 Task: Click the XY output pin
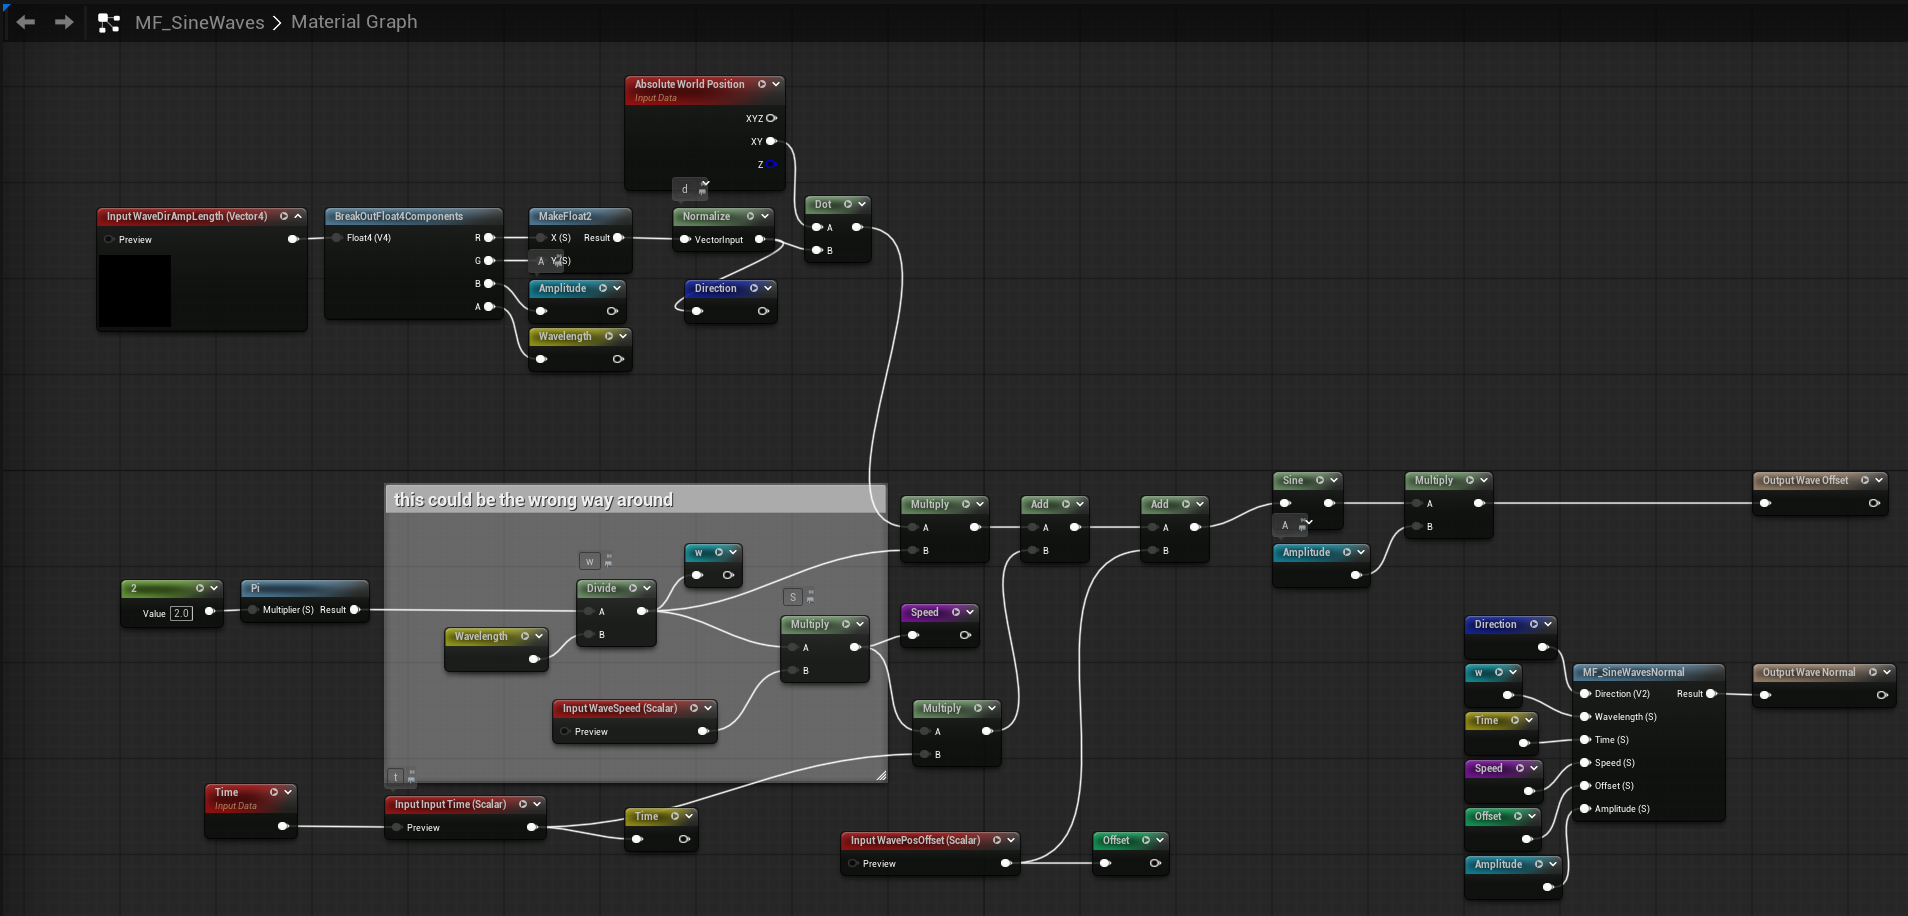[771, 141]
